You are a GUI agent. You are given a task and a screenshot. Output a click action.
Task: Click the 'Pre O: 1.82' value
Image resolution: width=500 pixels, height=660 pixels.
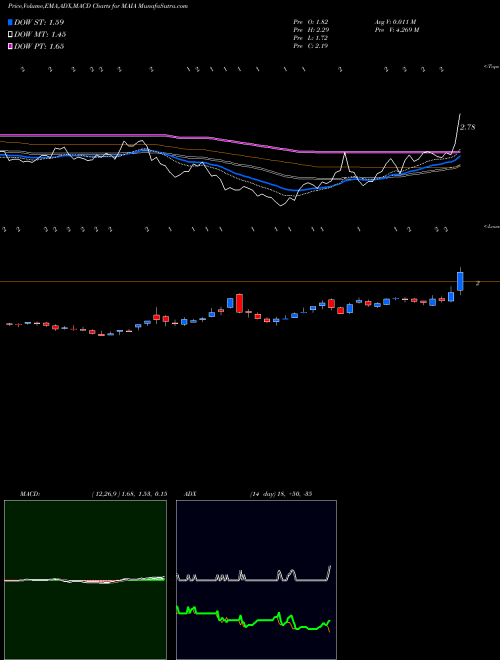pyautogui.click(x=311, y=22)
